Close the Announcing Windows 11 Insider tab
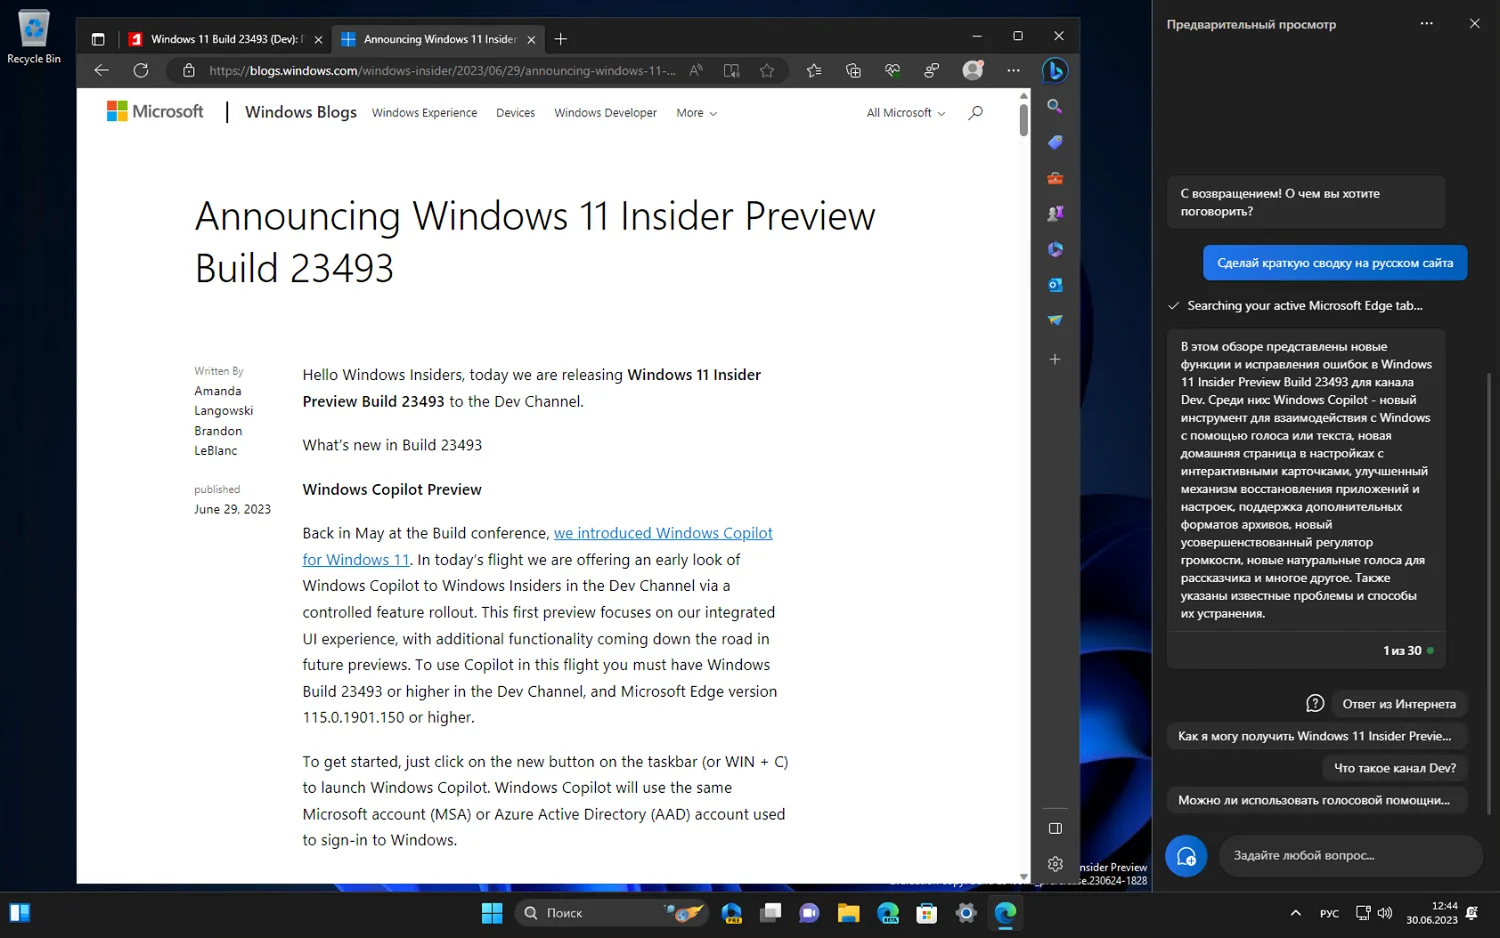This screenshot has width=1500, height=938. tap(531, 40)
